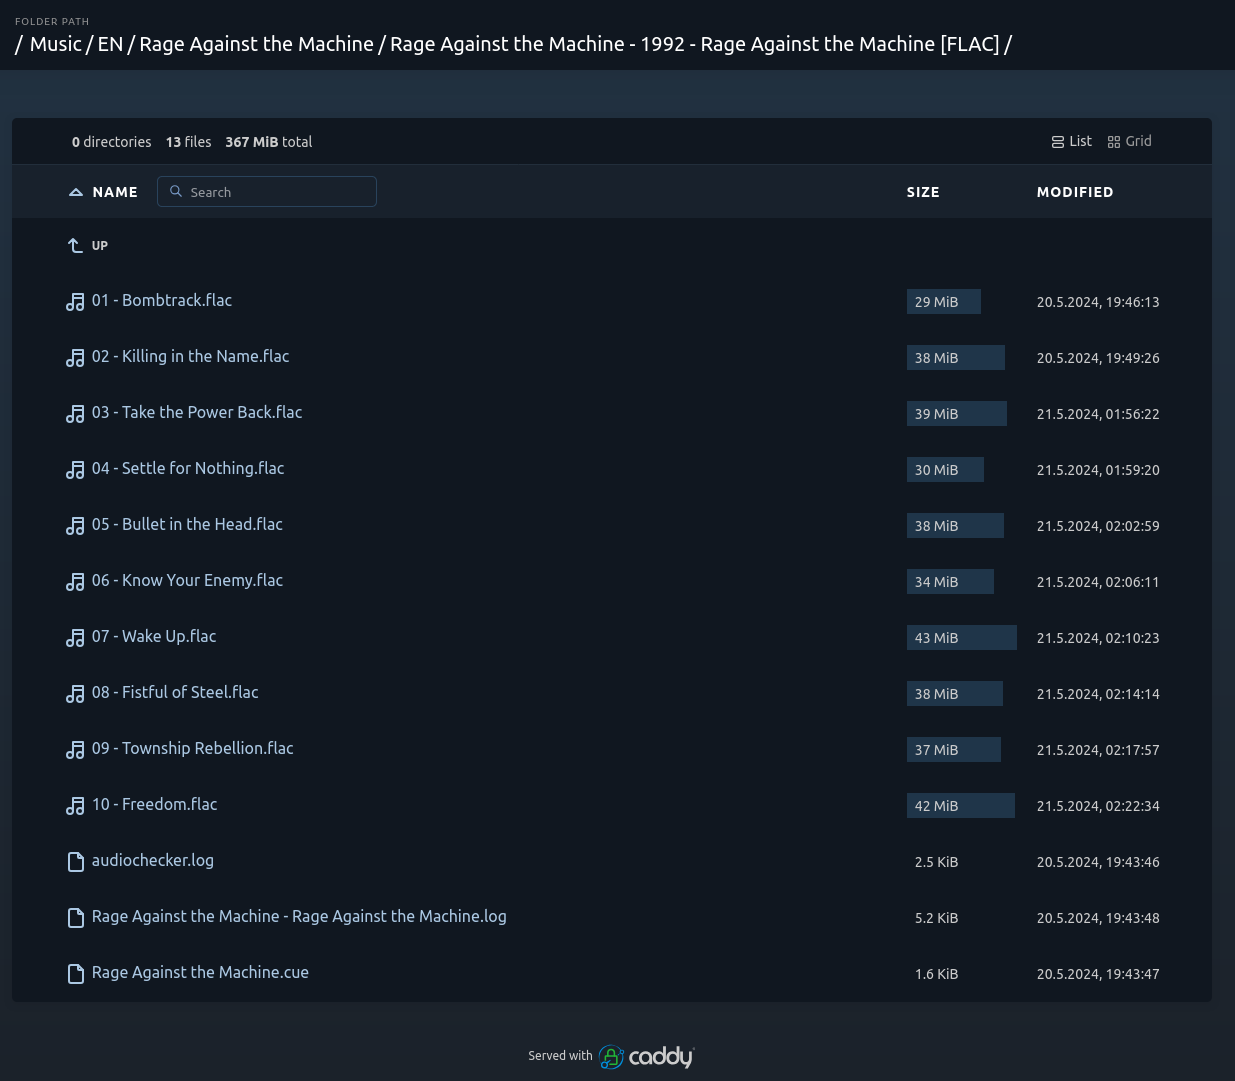1235x1081 pixels.
Task: Click the music icon beside 10 - Freedom
Action: [x=75, y=806]
